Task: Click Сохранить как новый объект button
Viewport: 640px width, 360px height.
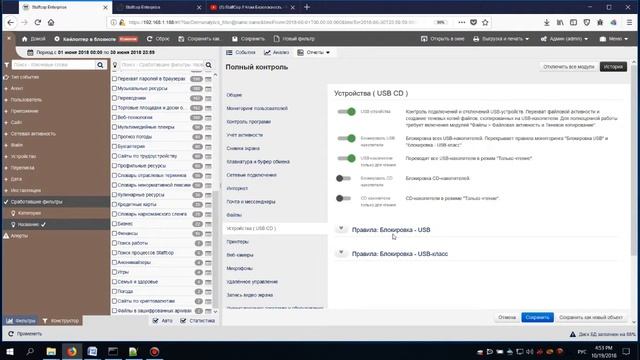Action: [591, 317]
